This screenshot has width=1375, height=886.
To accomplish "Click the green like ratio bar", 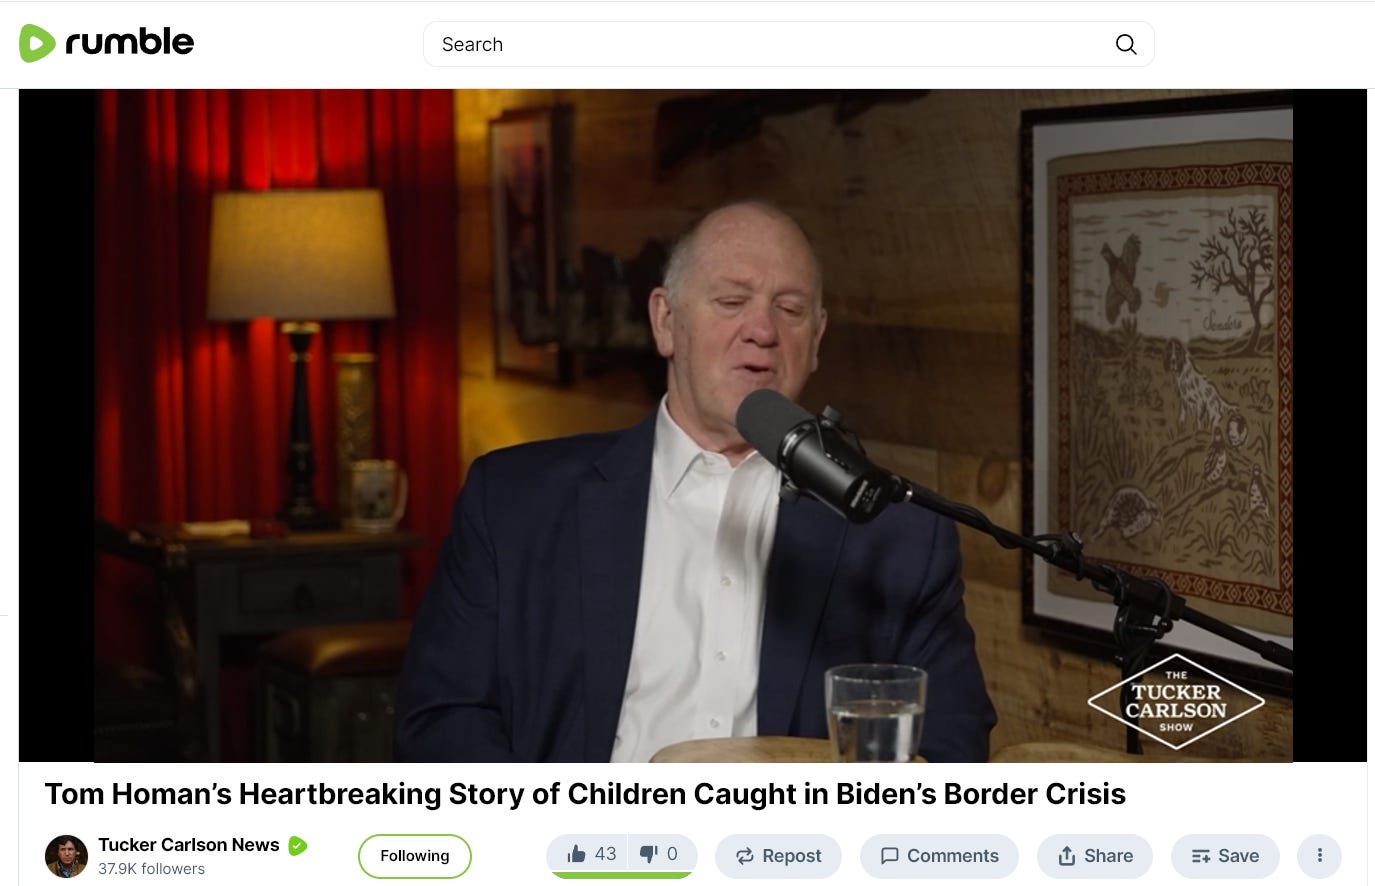I will (x=622, y=875).
